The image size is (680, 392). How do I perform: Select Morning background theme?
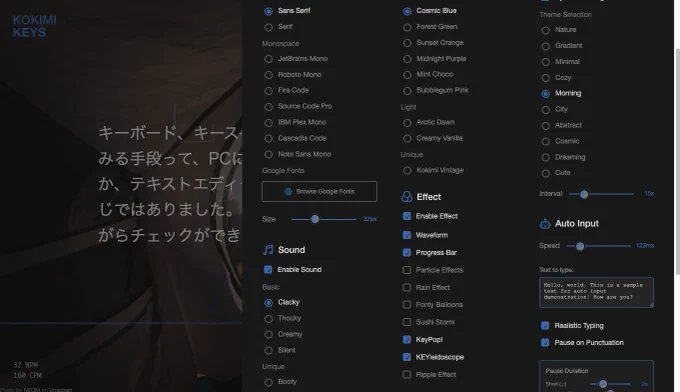[x=546, y=93]
